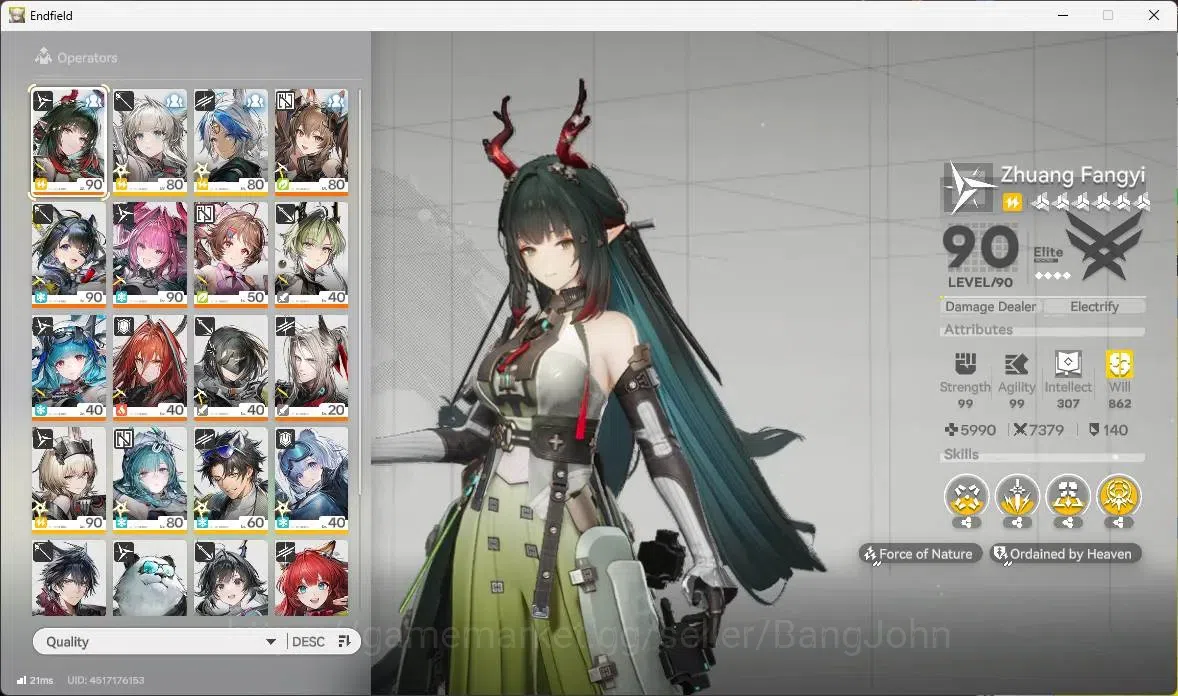Select the teal-haired level 80 operator
1178x696 pixels.
pyautogui.click(x=150, y=480)
